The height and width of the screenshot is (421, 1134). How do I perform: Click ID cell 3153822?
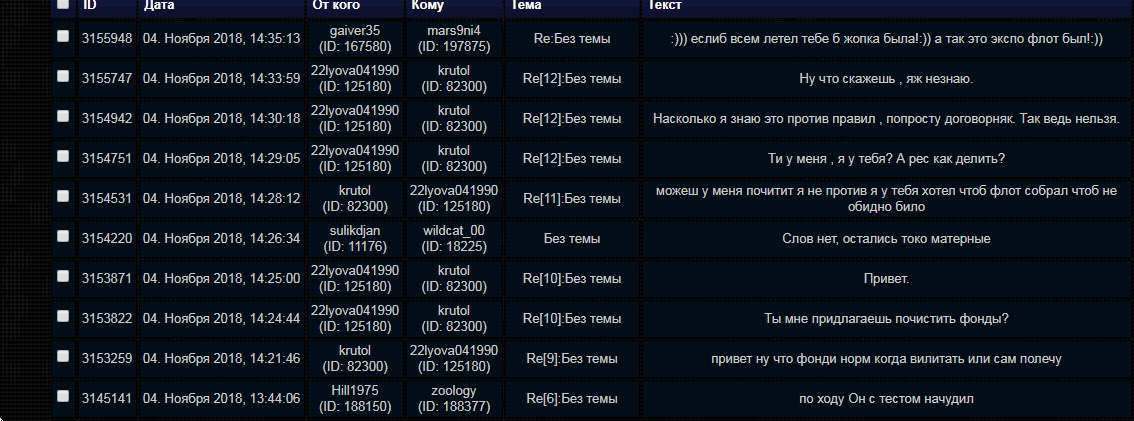pyautogui.click(x=107, y=318)
